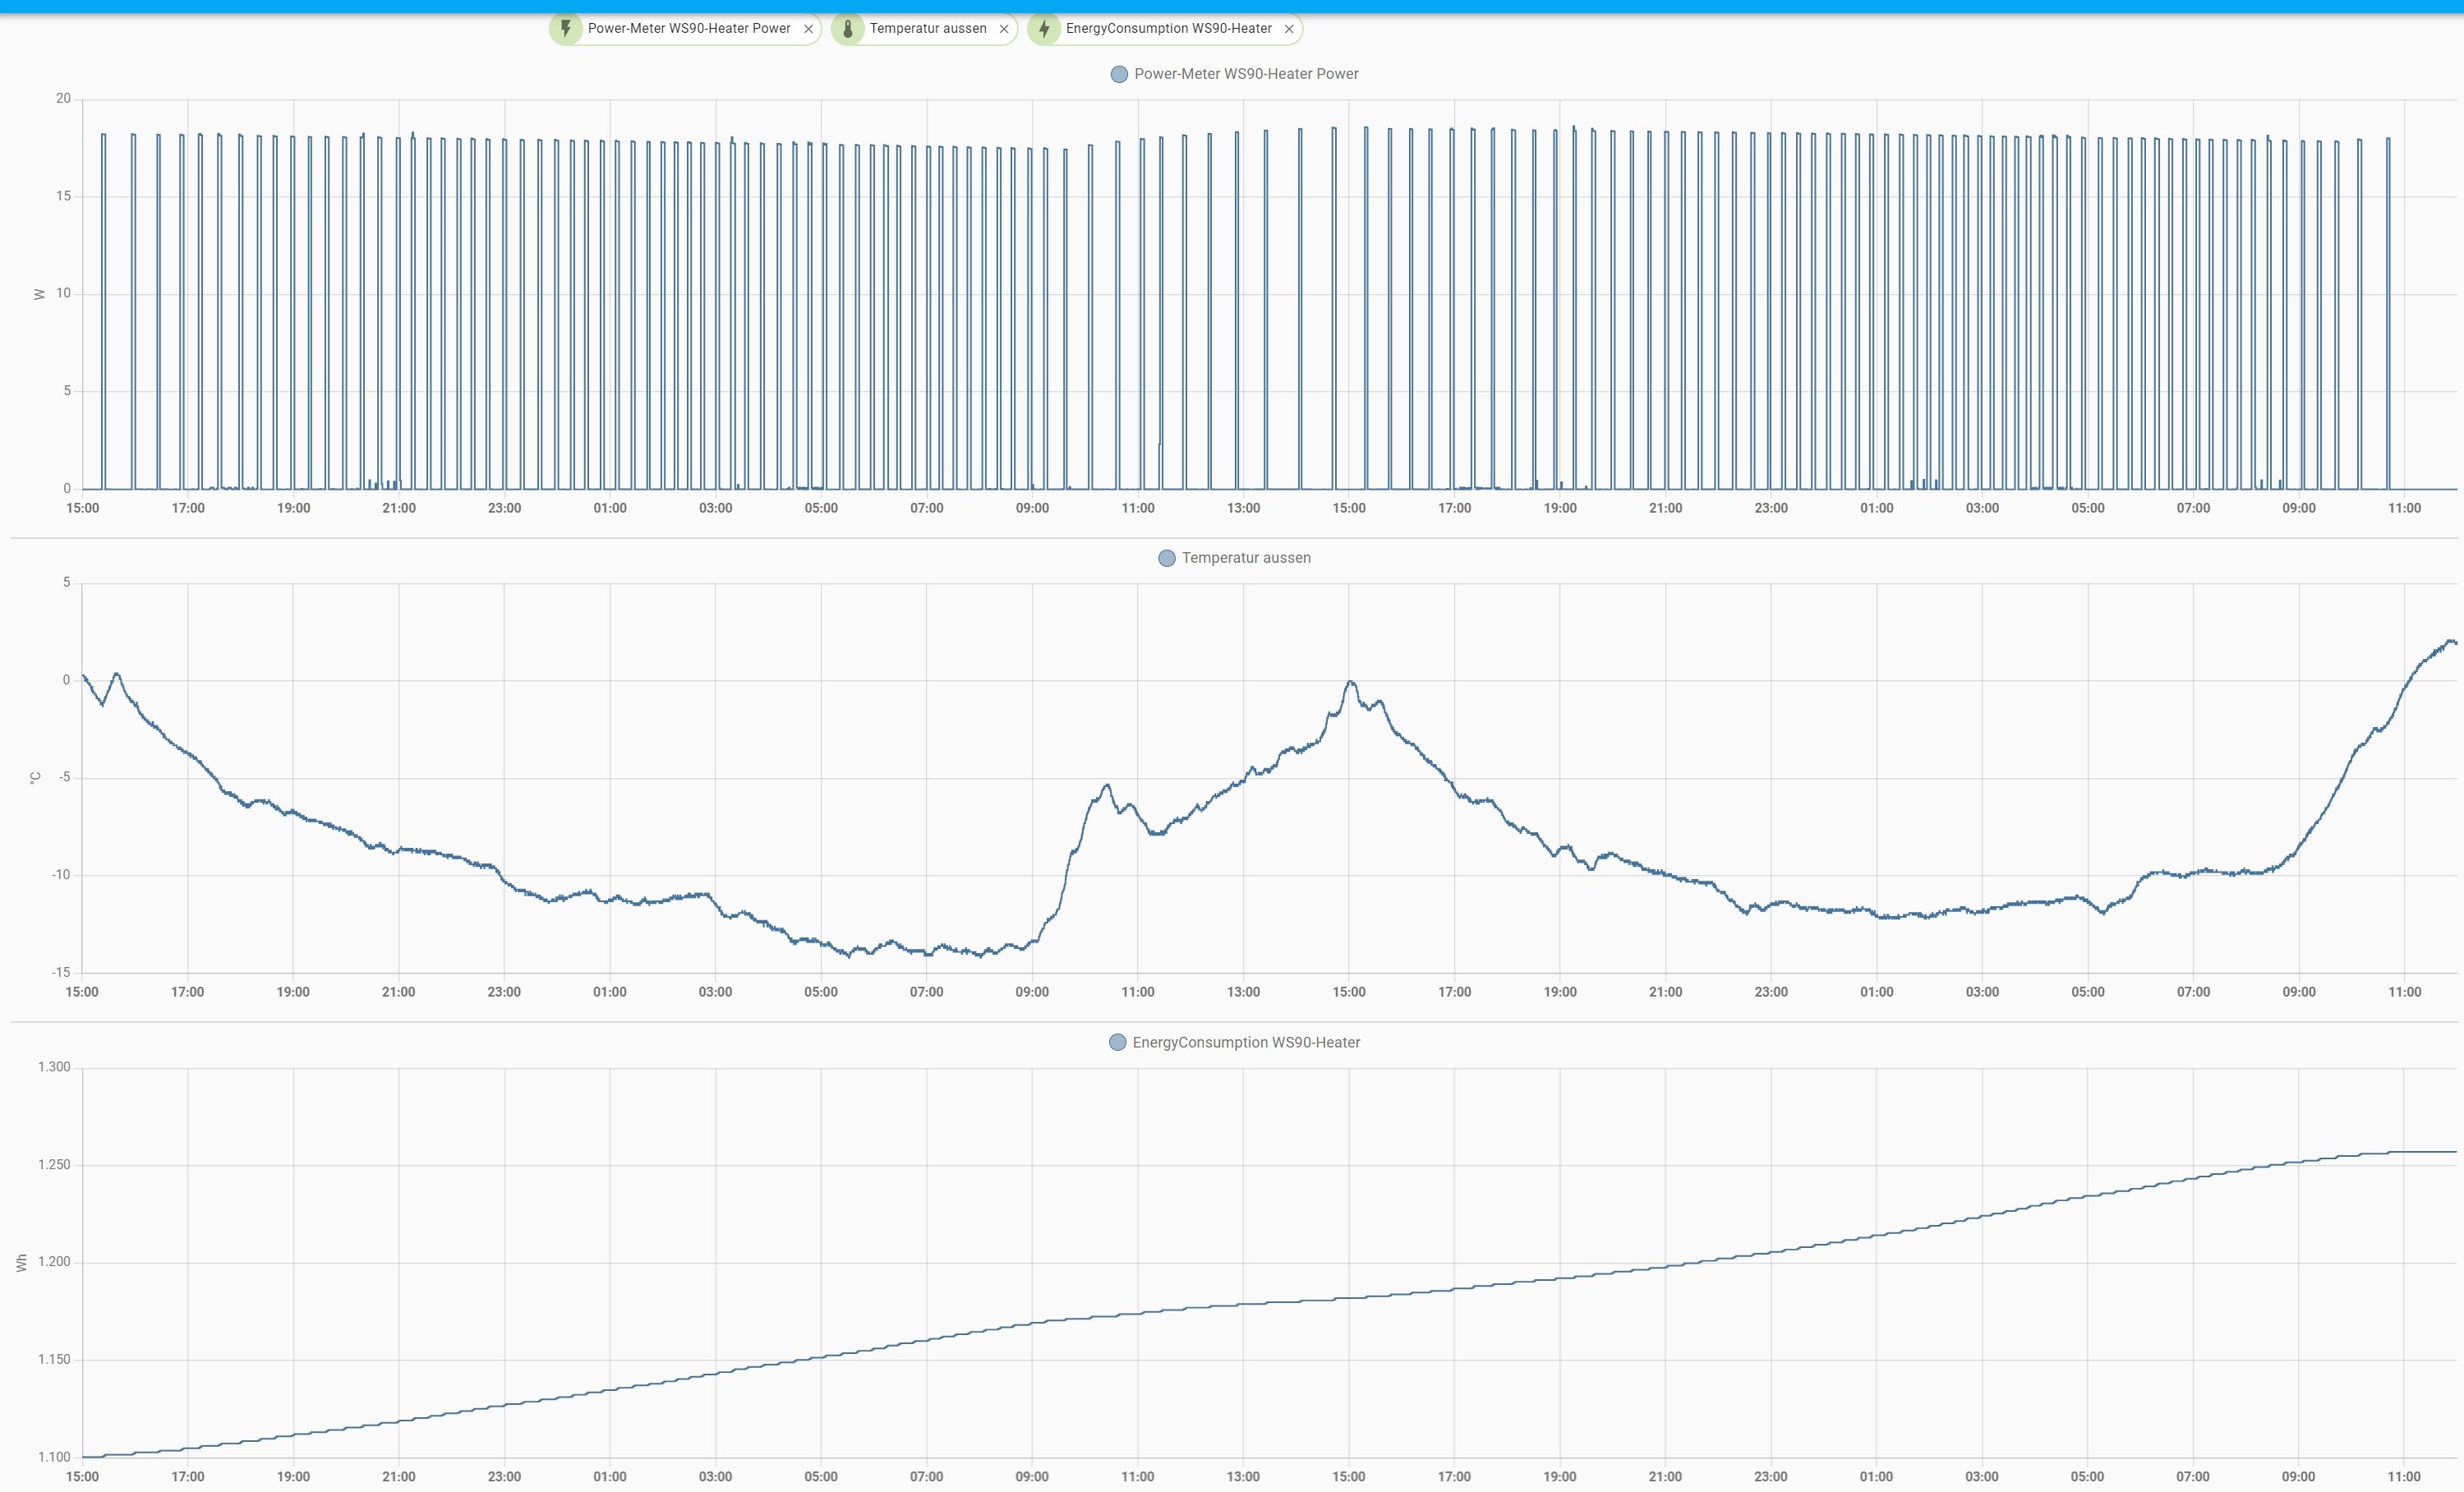Click the Power-Meter WS90-Heater Power legend text
The image size is (2464, 1492).
coord(1246,74)
